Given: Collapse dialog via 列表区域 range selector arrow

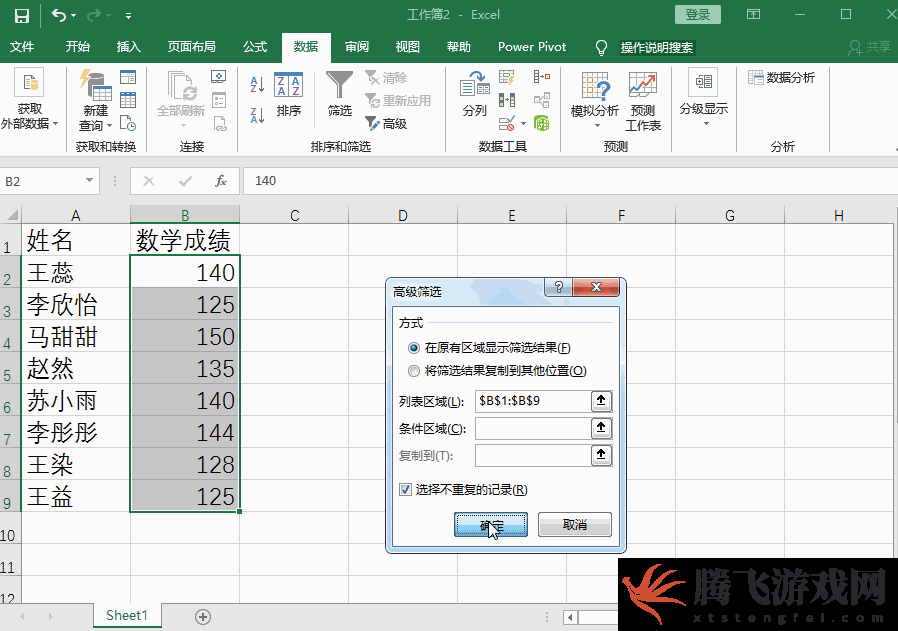Looking at the screenshot, I should 601,401.
